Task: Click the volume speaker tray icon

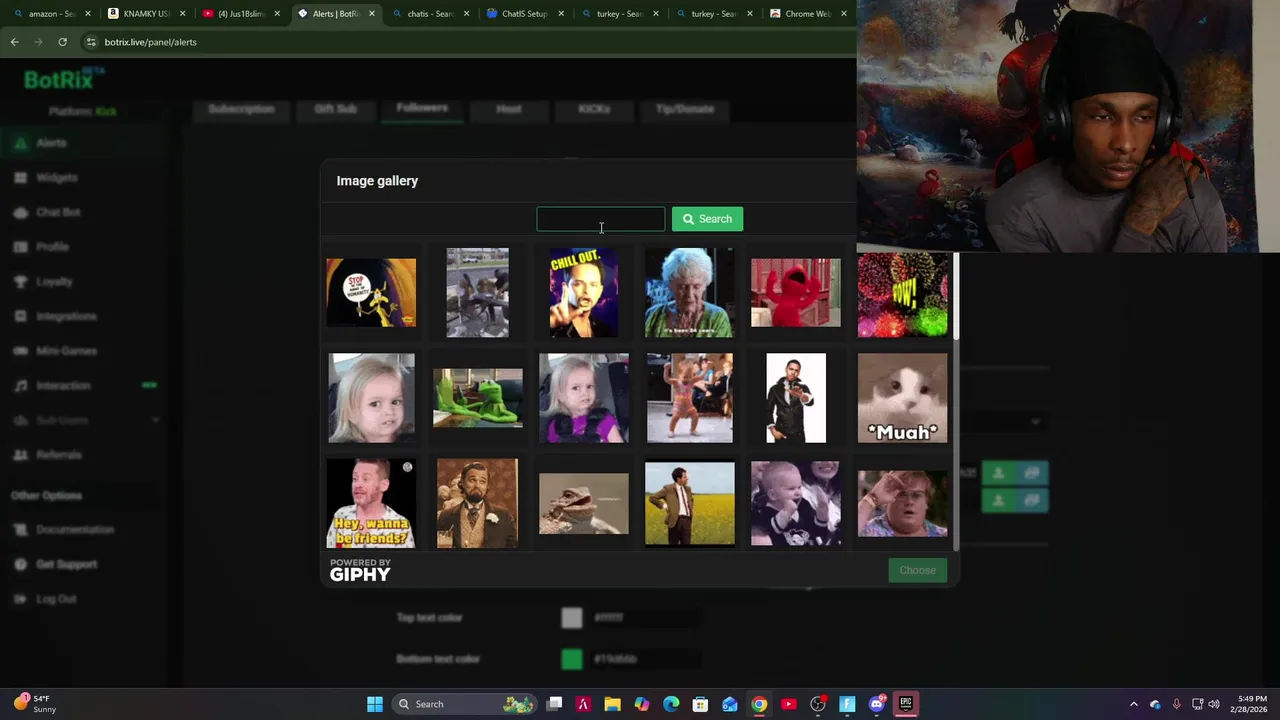Action: 1213,704
